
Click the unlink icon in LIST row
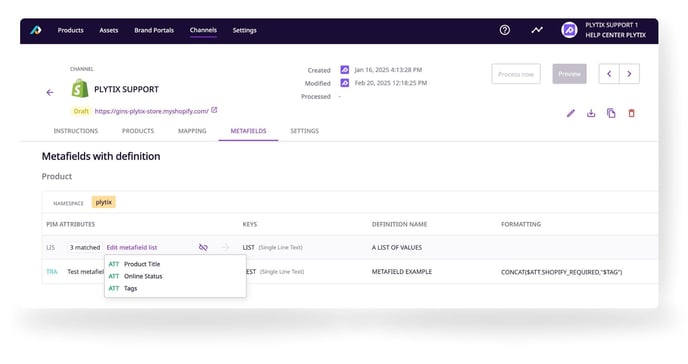click(x=203, y=247)
